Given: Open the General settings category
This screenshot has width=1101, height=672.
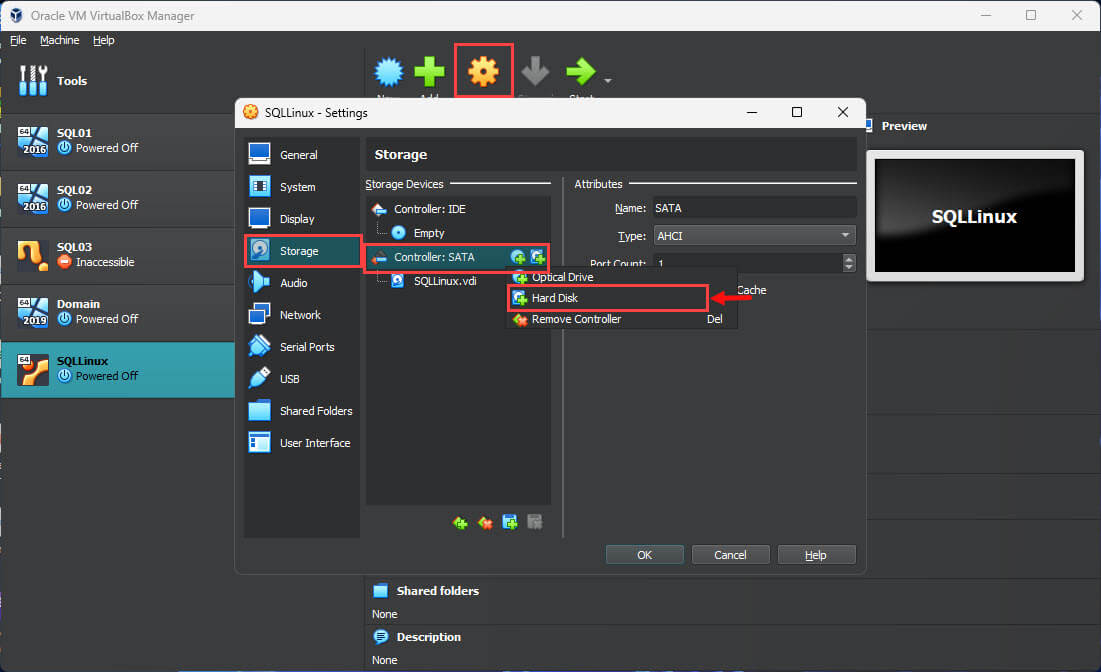Looking at the screenshot, I should point(302,154).
